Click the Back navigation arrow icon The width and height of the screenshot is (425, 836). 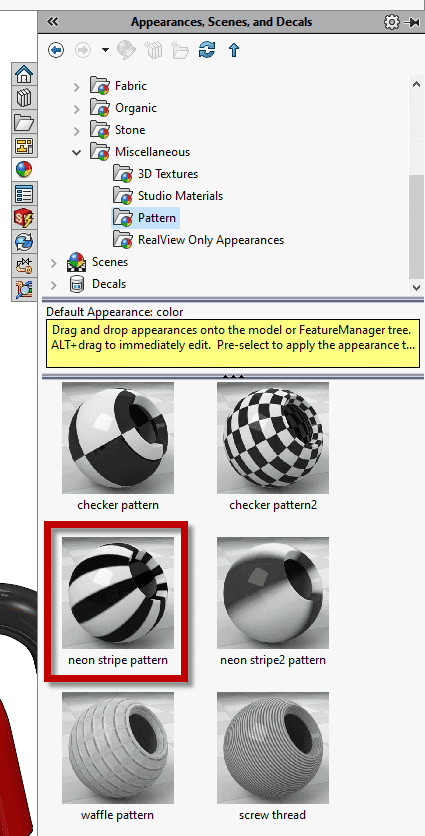coord(56,51)
